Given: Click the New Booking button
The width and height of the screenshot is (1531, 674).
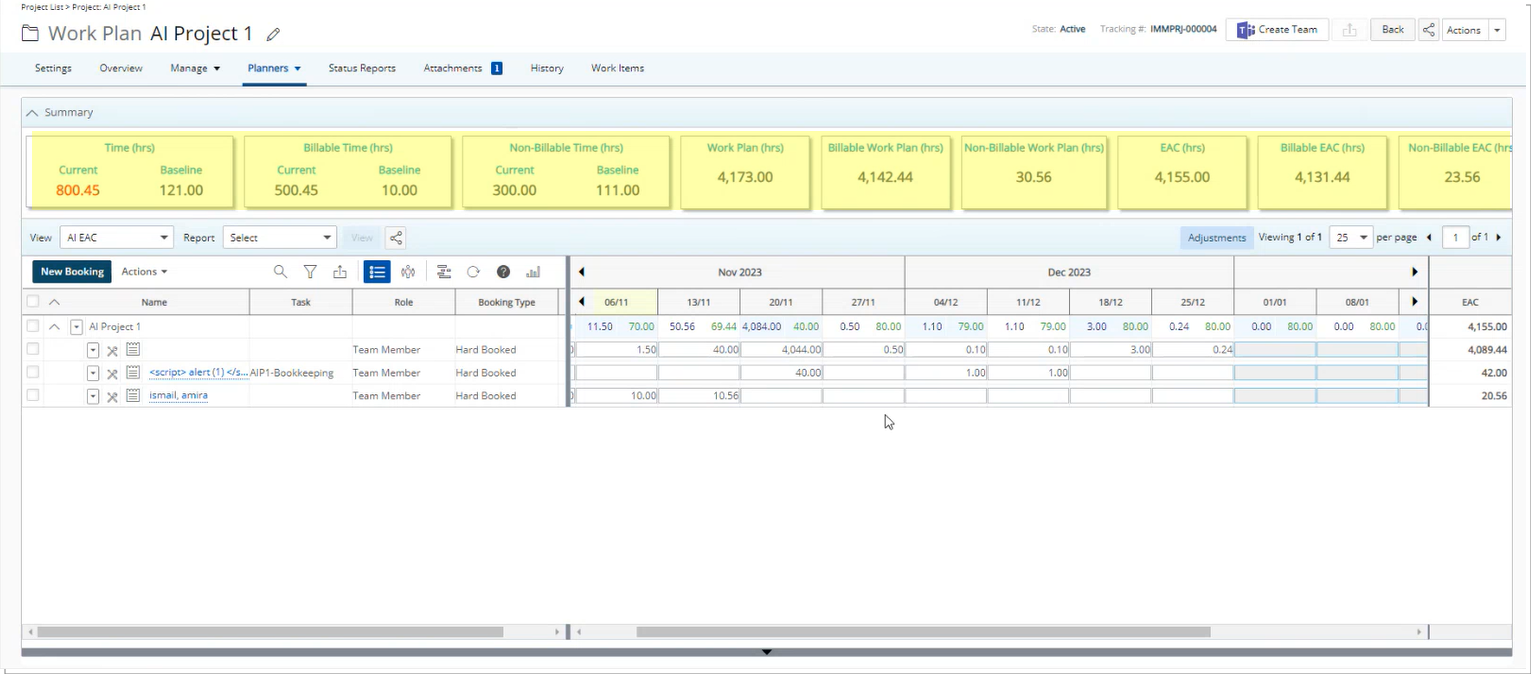Looking at the screenshot, I should [x=72, y=272].
